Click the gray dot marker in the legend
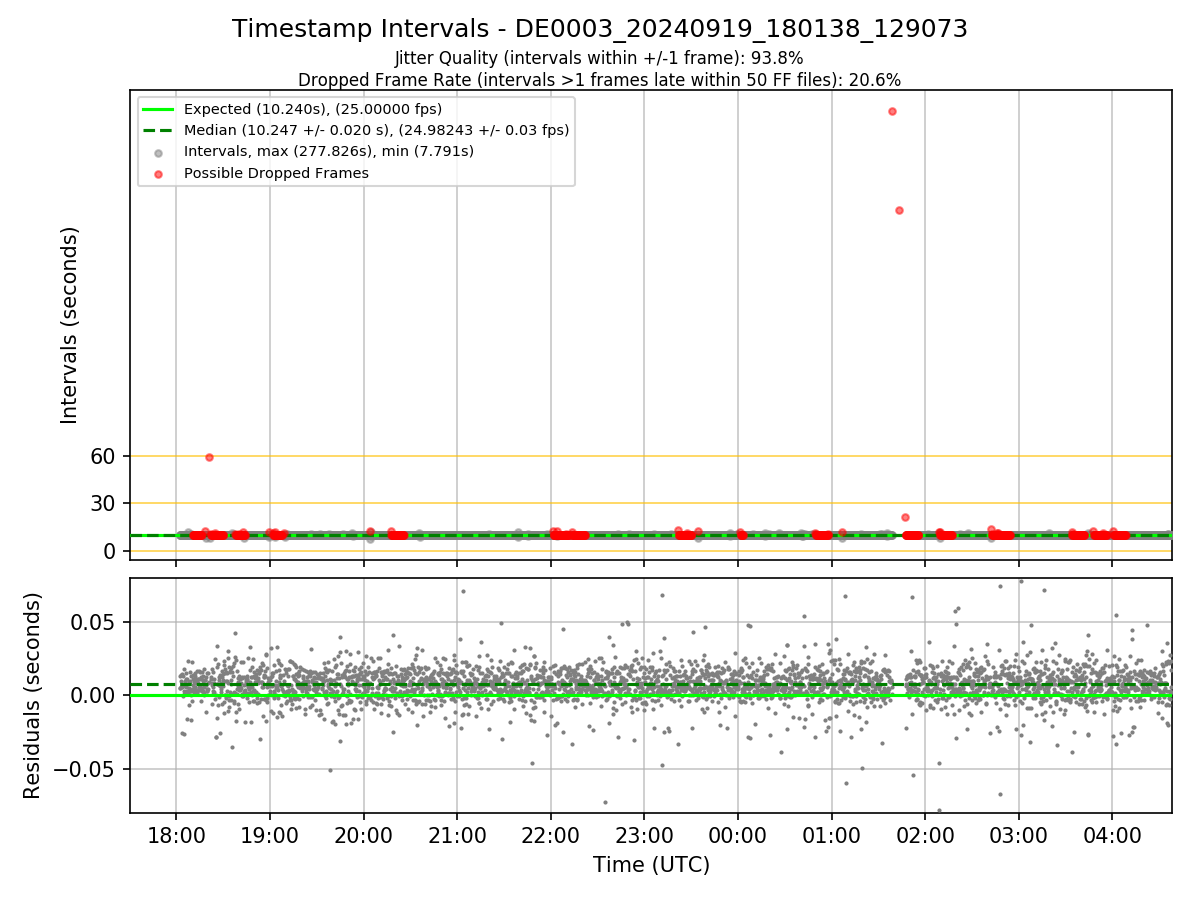 158,152
